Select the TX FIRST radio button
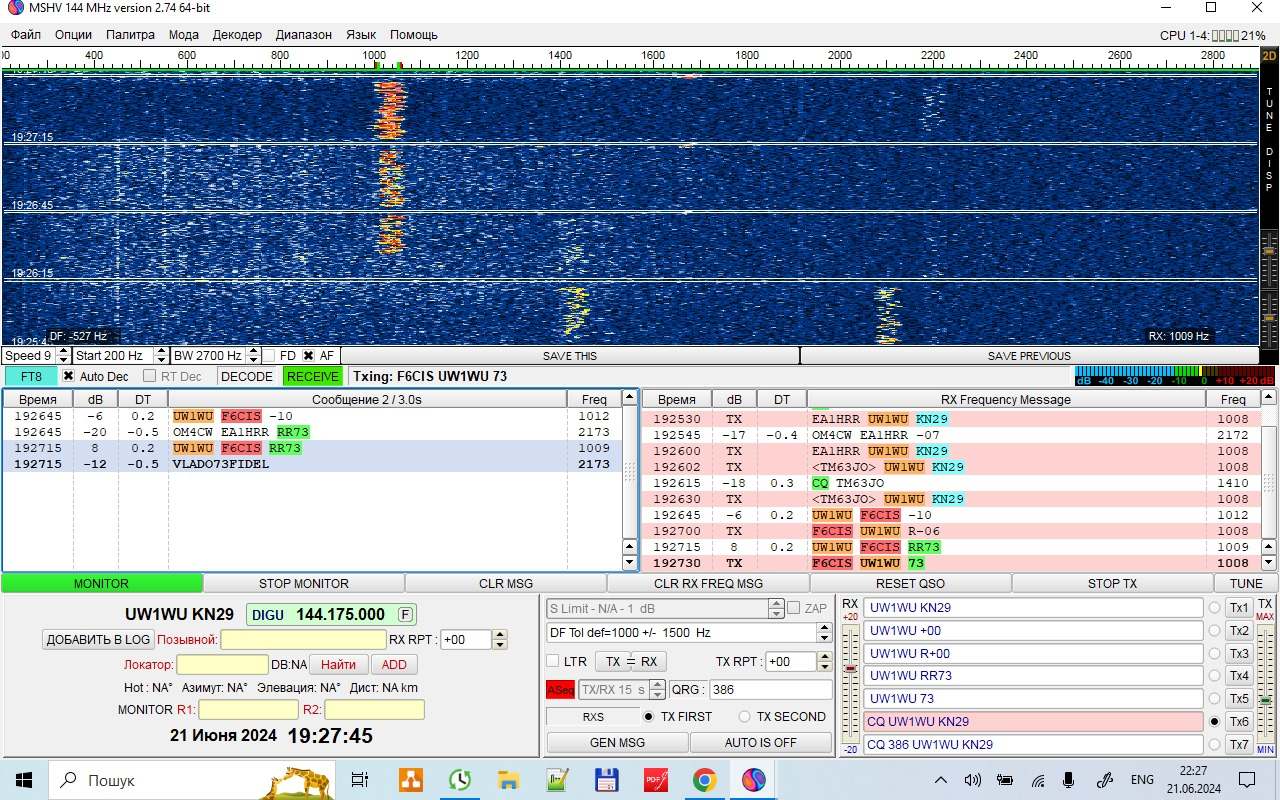Viewport: 1280px width, 800px height. 648,716
